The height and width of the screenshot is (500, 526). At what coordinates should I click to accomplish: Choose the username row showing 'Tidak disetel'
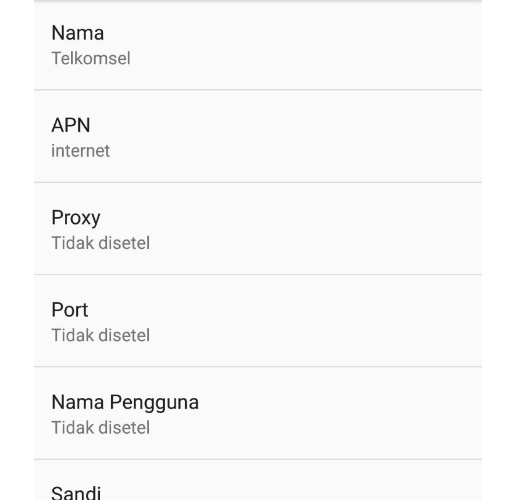pos(258,413)
